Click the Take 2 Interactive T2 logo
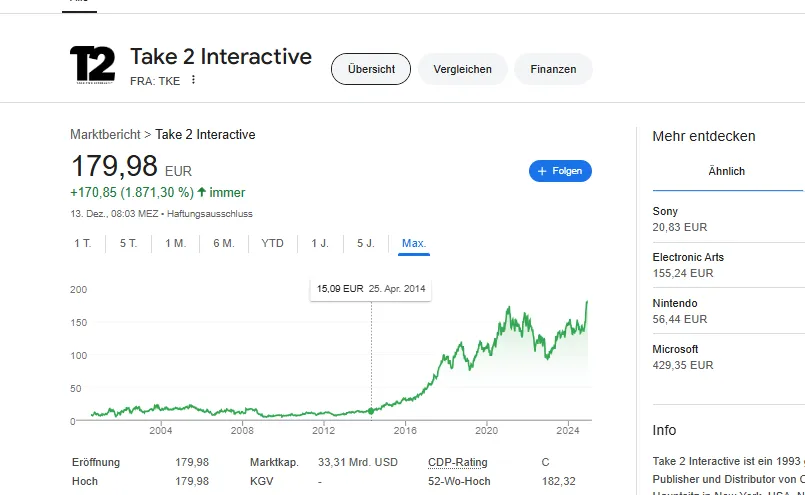The width and height of the screenshot is (805, 495). [92, 65]
